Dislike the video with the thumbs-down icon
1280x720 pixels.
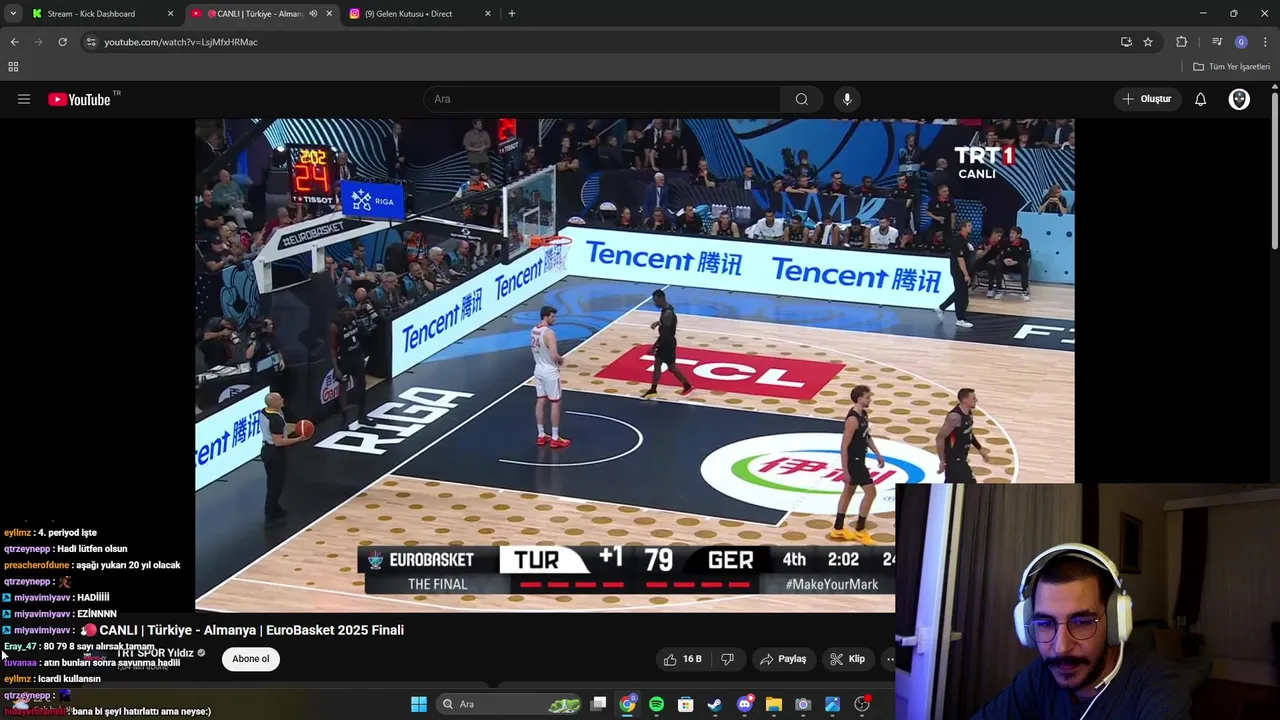(x=727, y=659)
